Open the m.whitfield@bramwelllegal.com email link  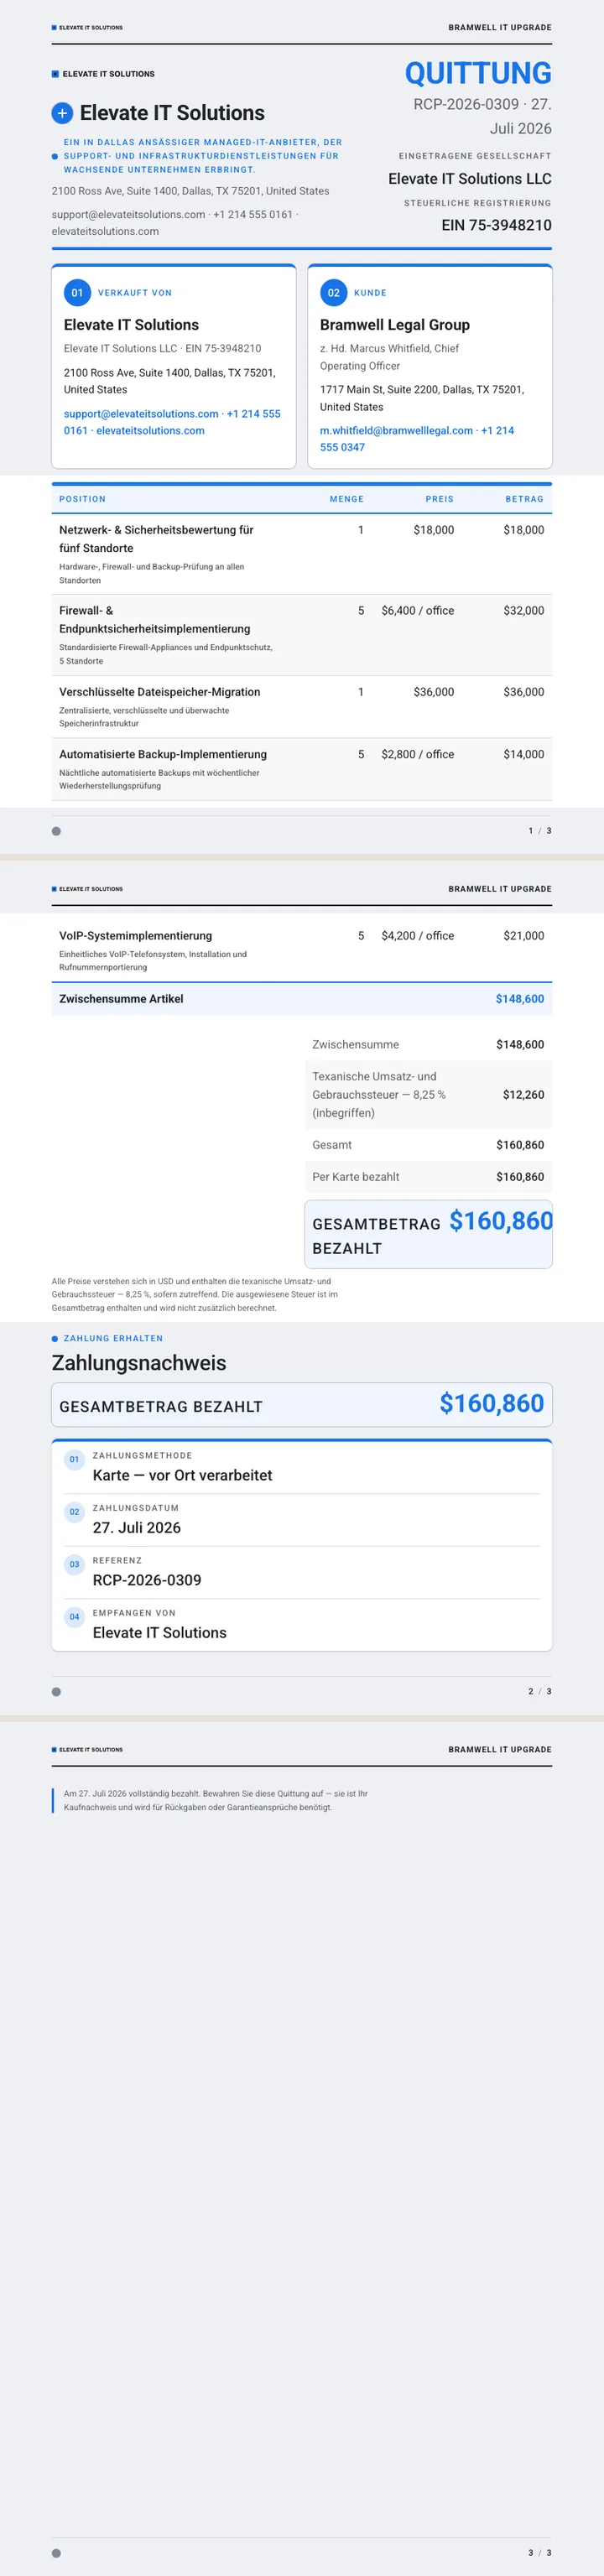tap(396, 431)
